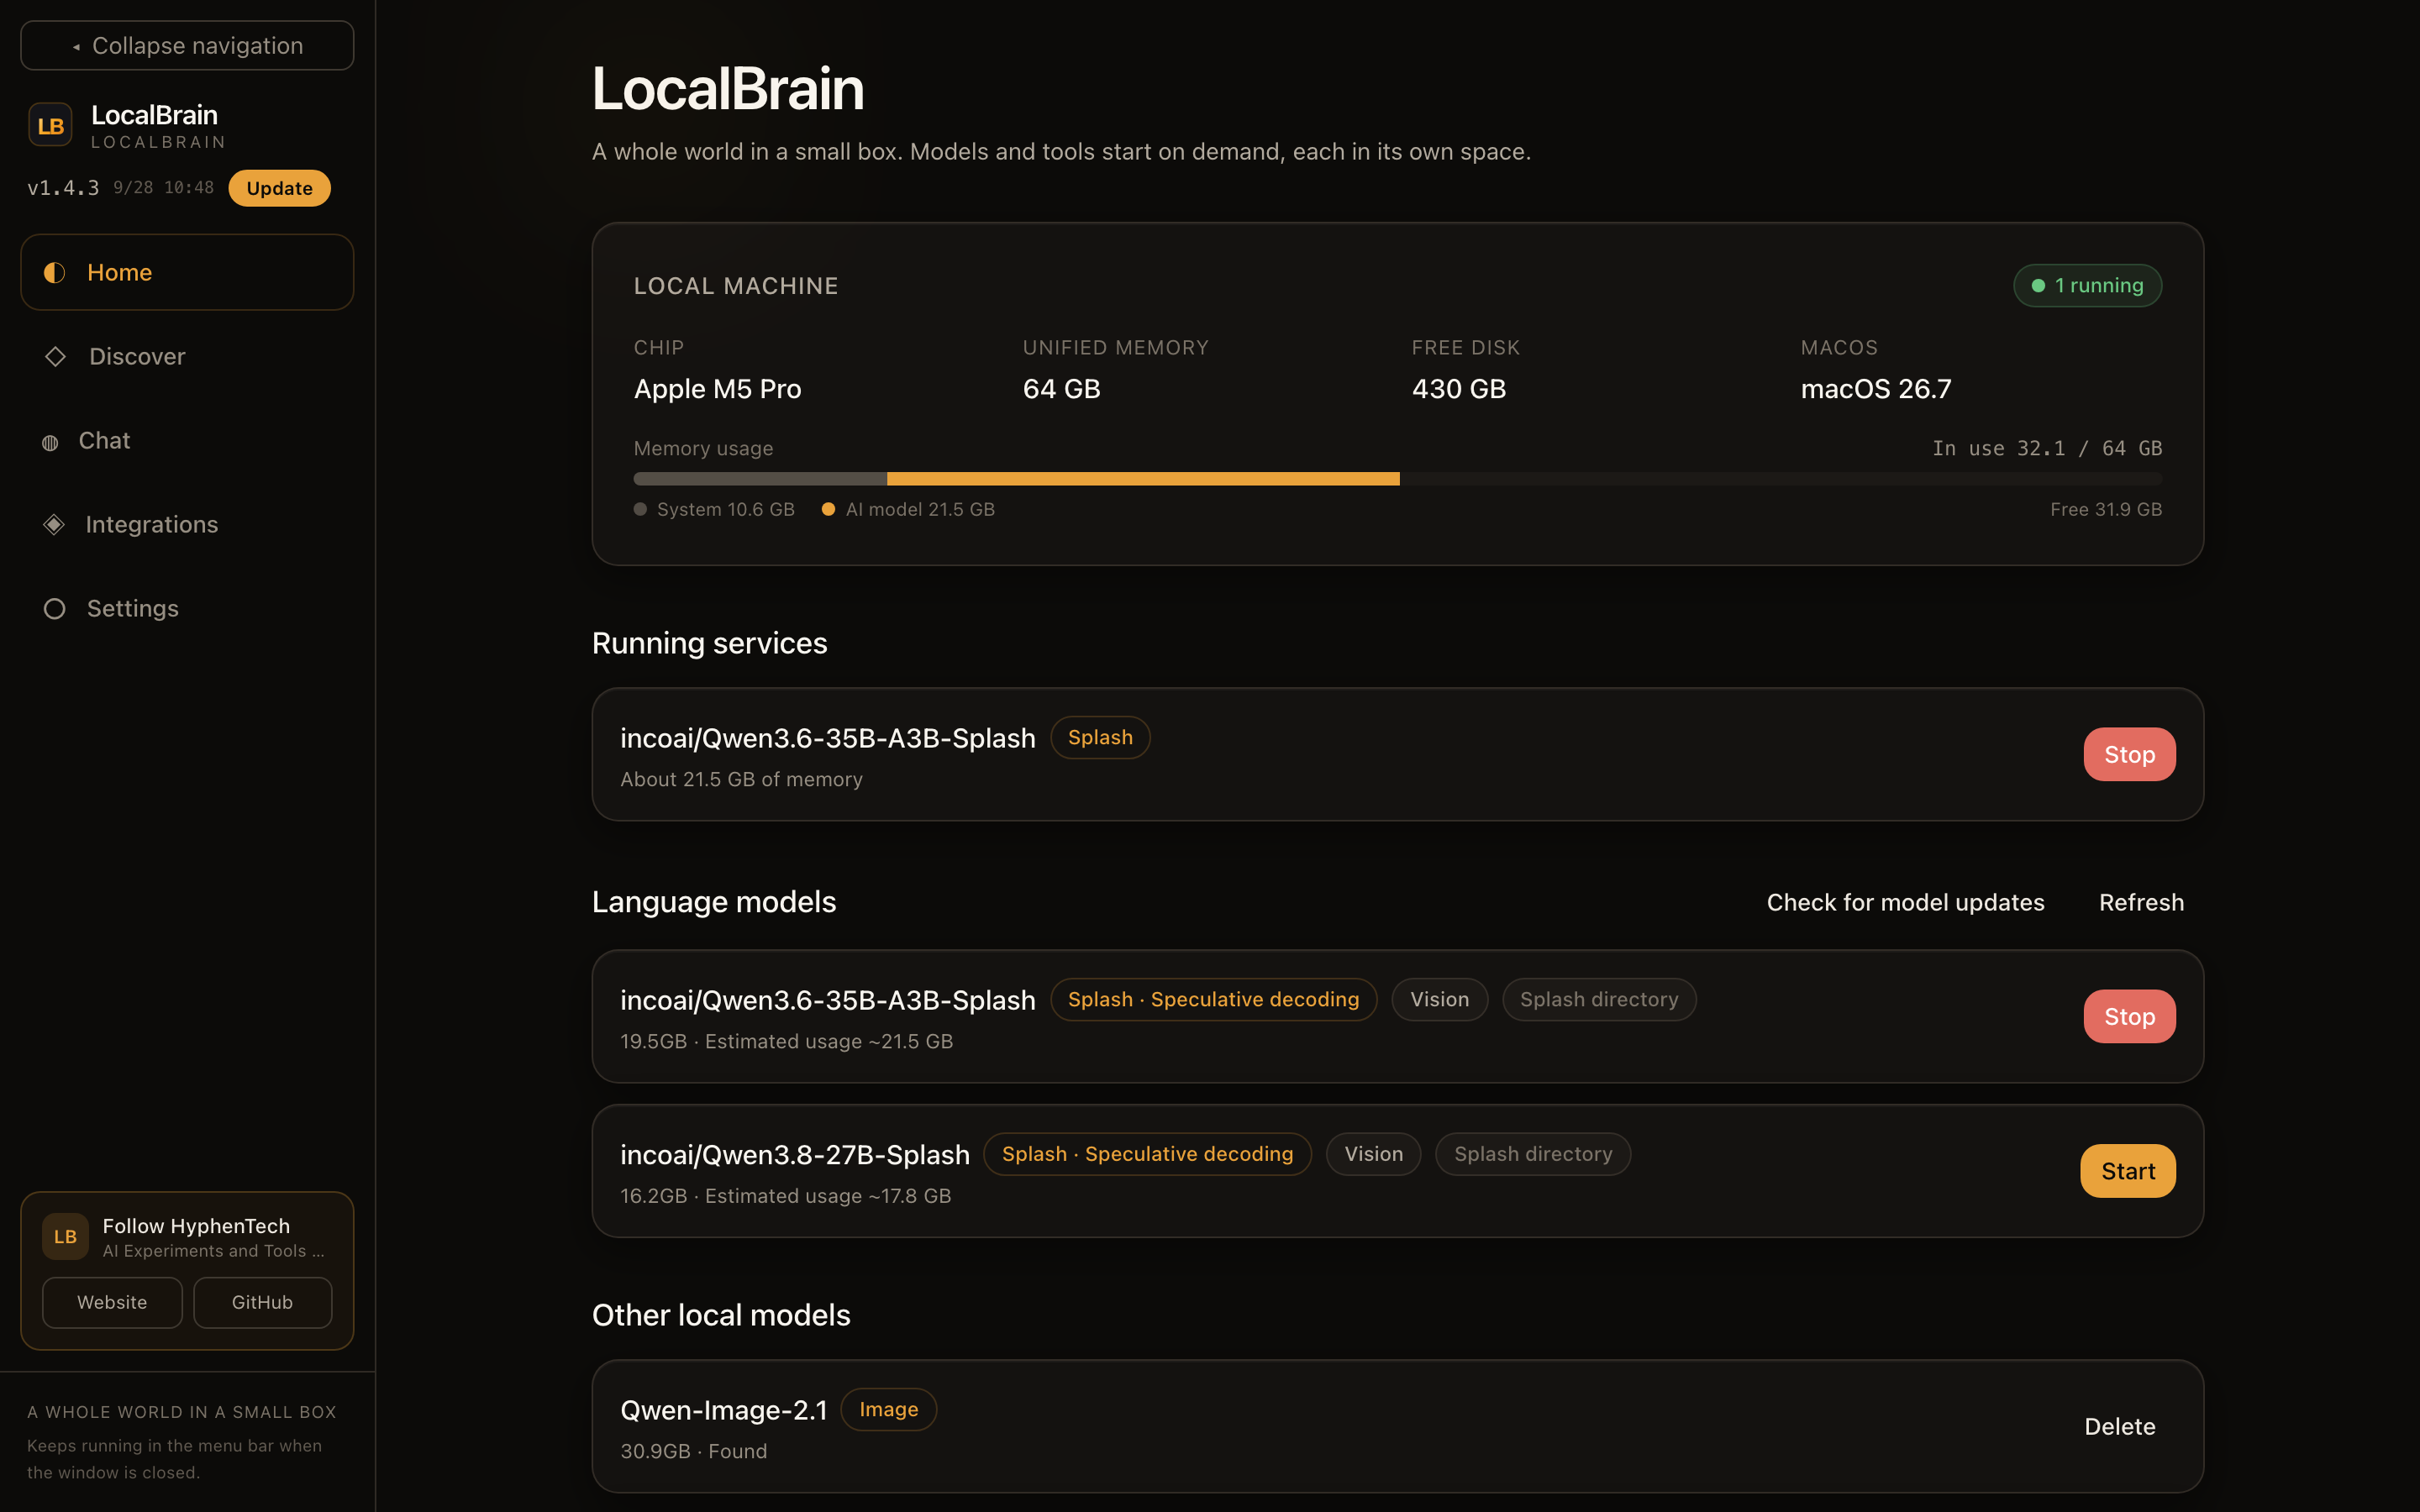Start the Qwen3.8-27B-Splash model
This screenshot has width=2420, height=1512.
(2128, 1171)
